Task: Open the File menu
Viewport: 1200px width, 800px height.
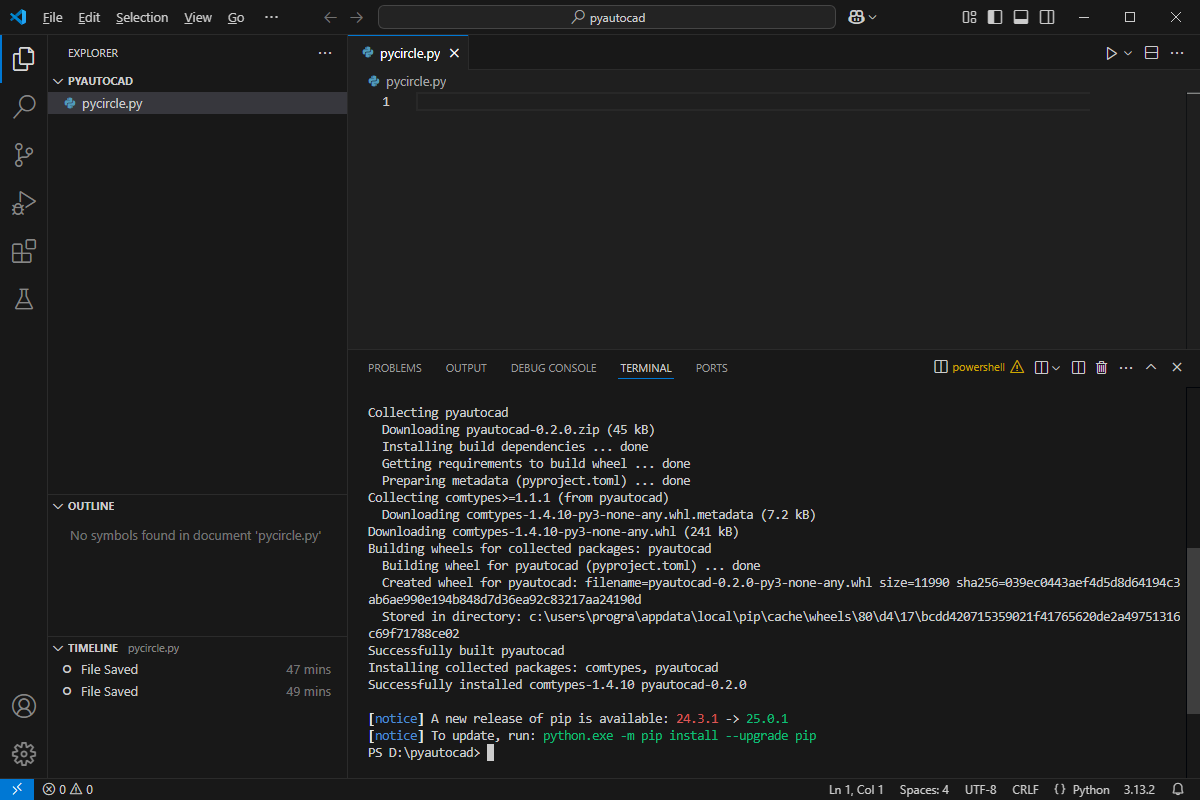Action: [53, 18]
